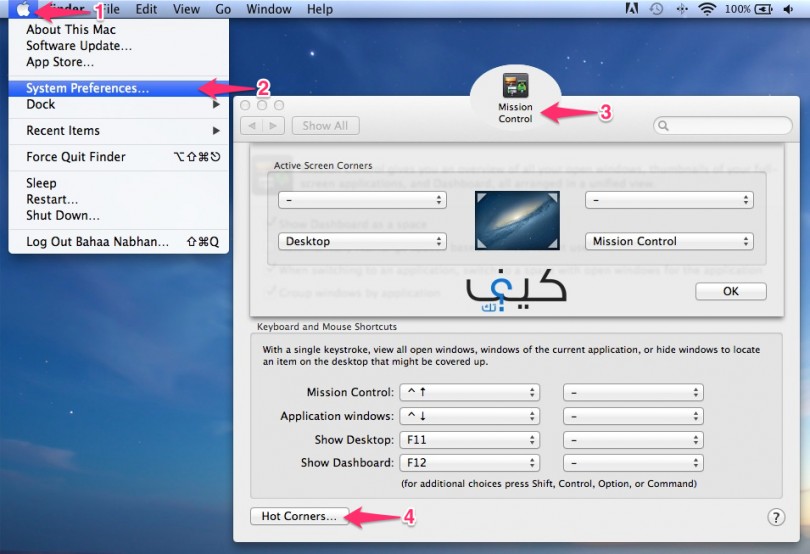This screenshot has width=810, height=554.
Task: Click the Time Machine menu bar icon
Action: 657,9
